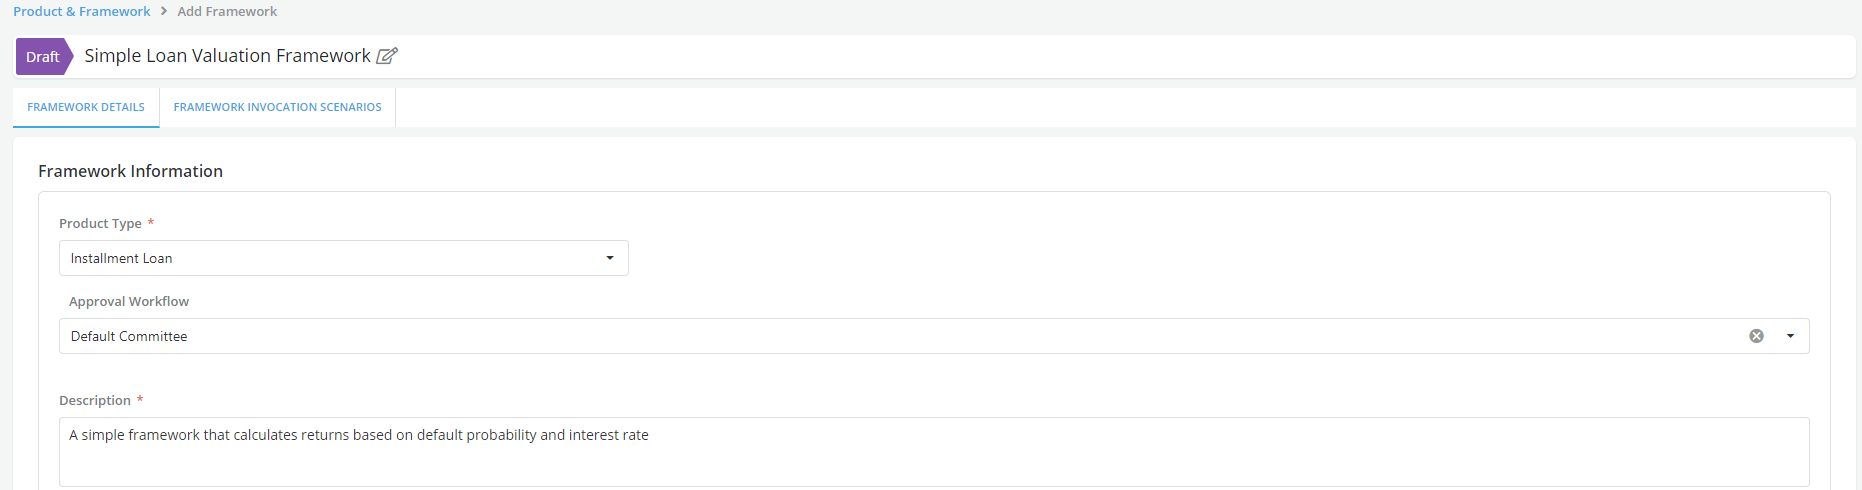Click the Approval Workflow field label

click(129, 301)
